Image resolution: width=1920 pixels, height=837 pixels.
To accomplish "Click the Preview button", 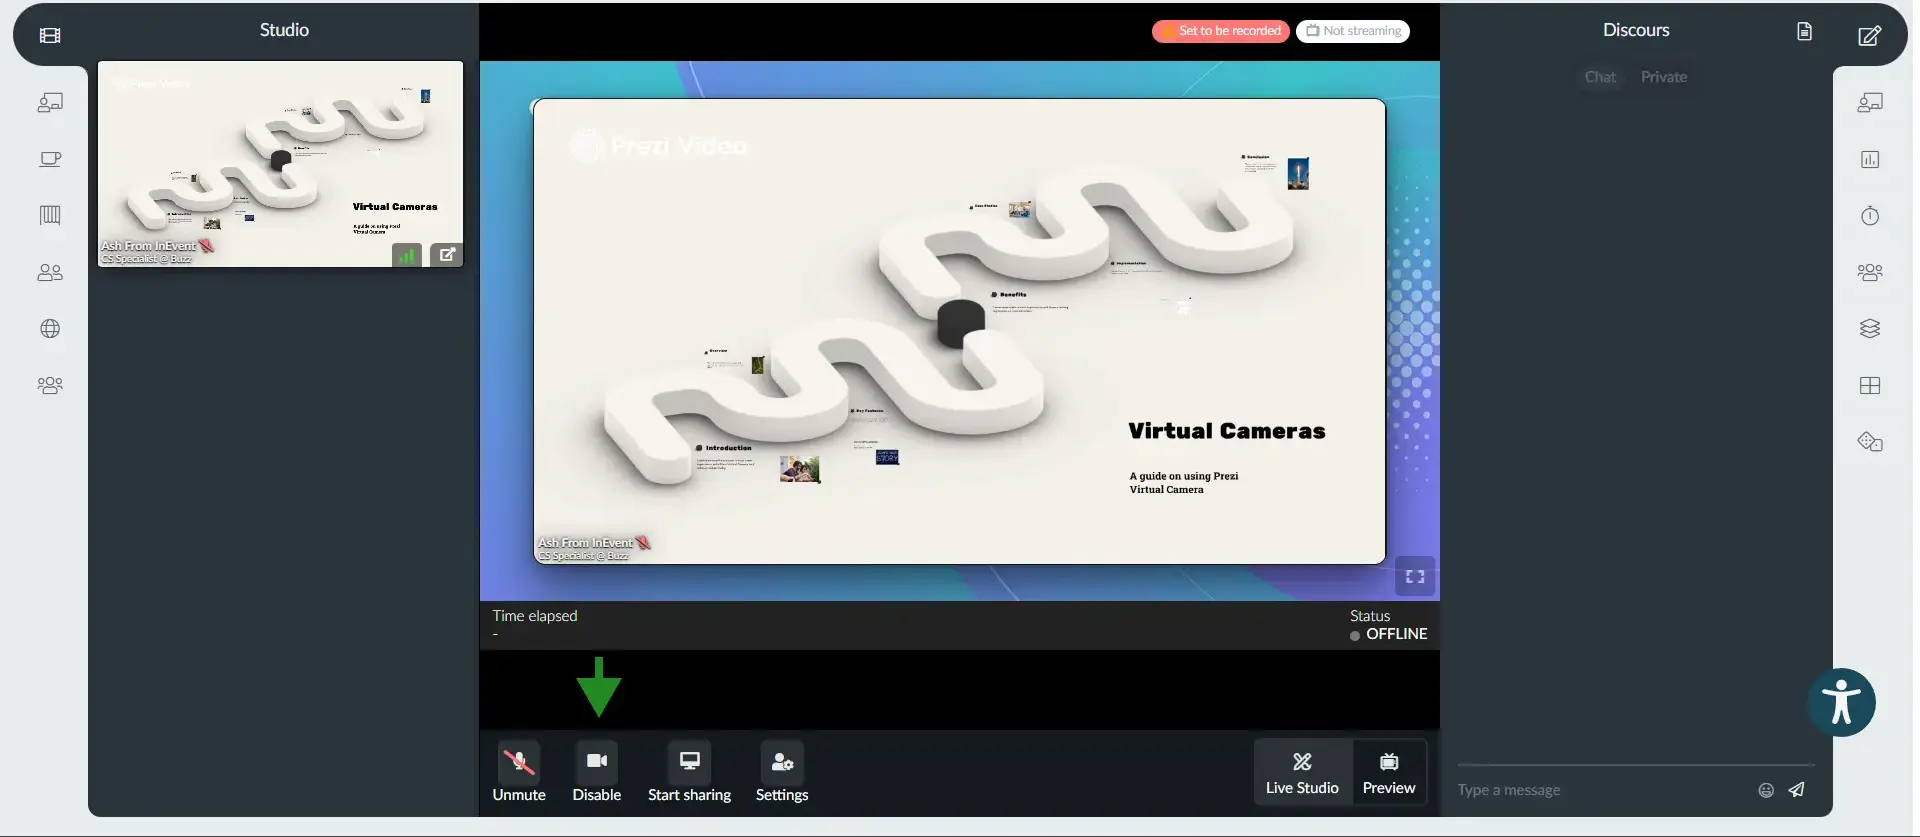I will click(1389, 772).
